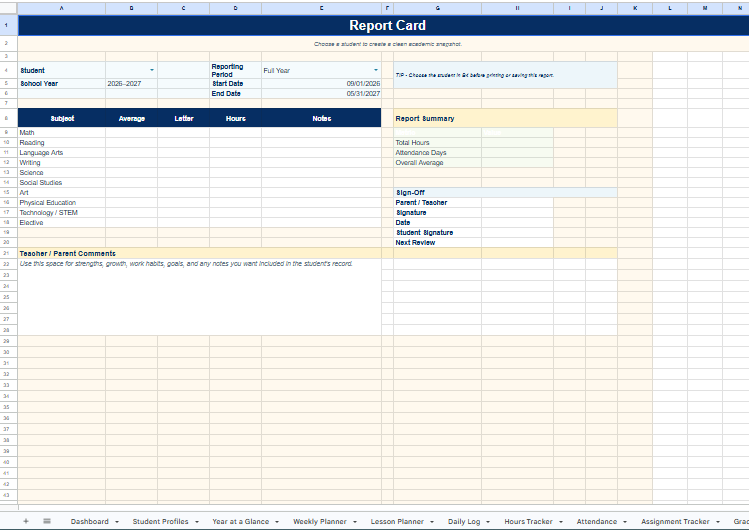Switch to the Attendance tab
749x530 pixels.
[x=597, y=521]
